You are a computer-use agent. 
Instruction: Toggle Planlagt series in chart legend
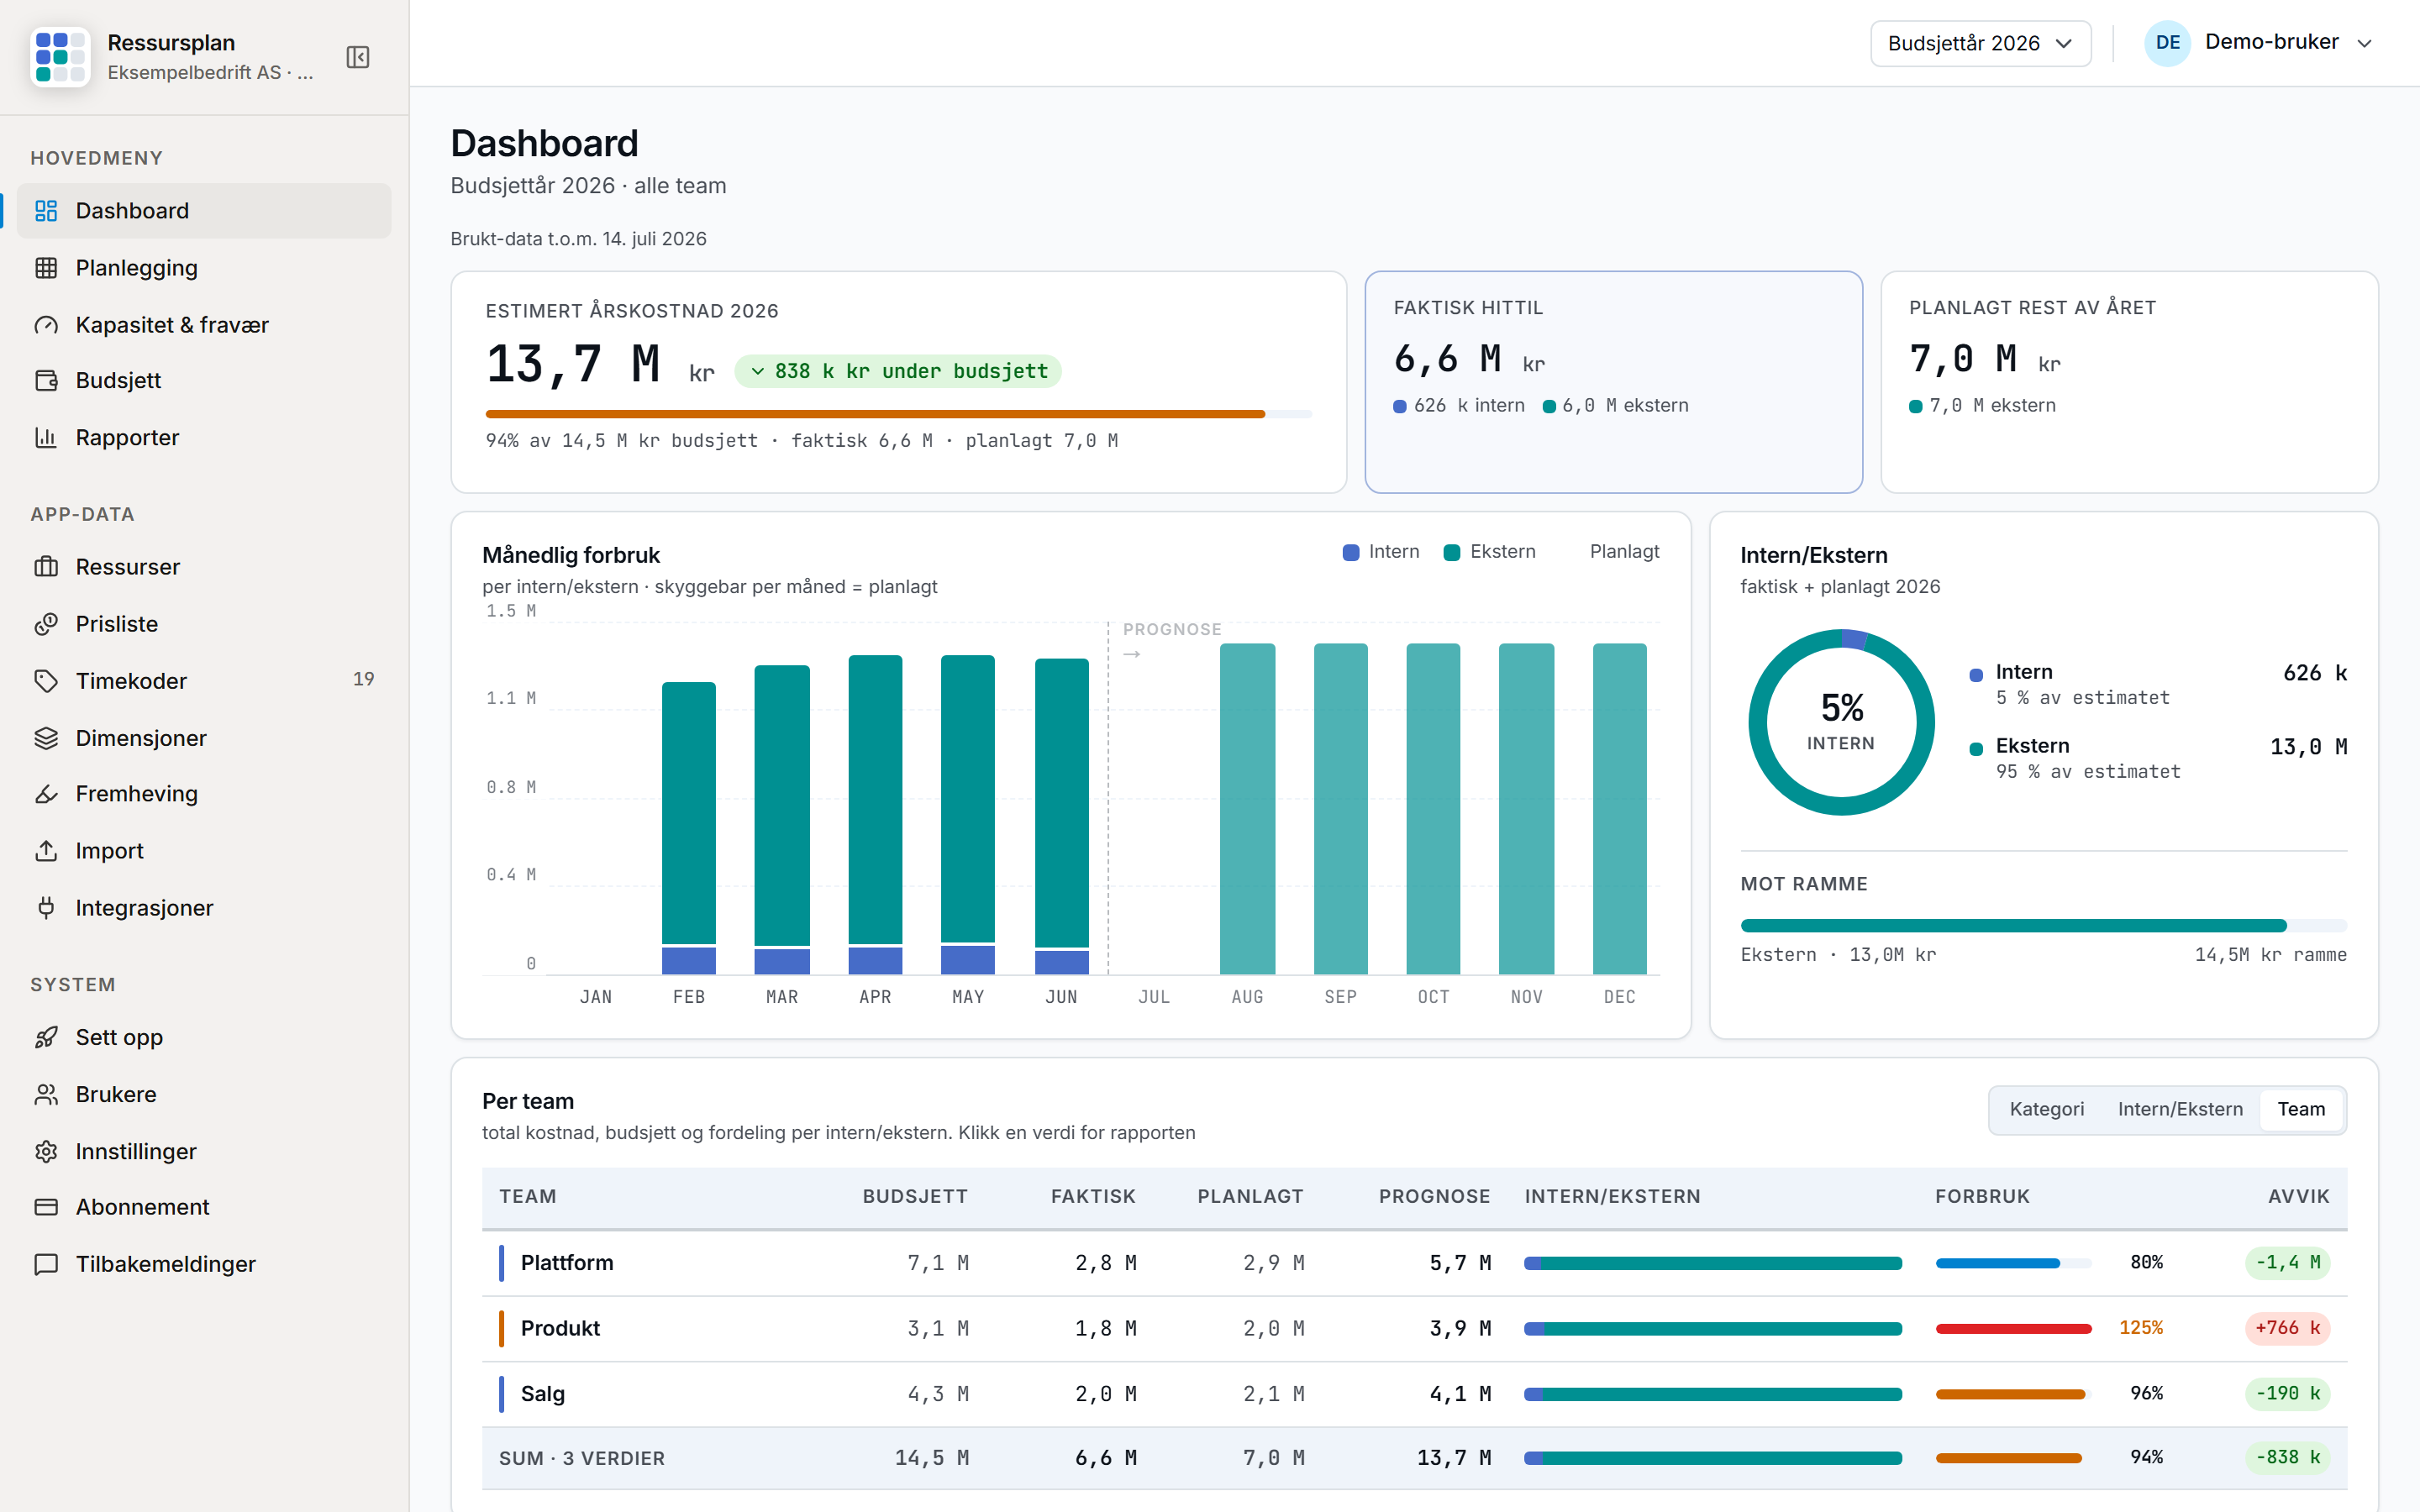1610,552
